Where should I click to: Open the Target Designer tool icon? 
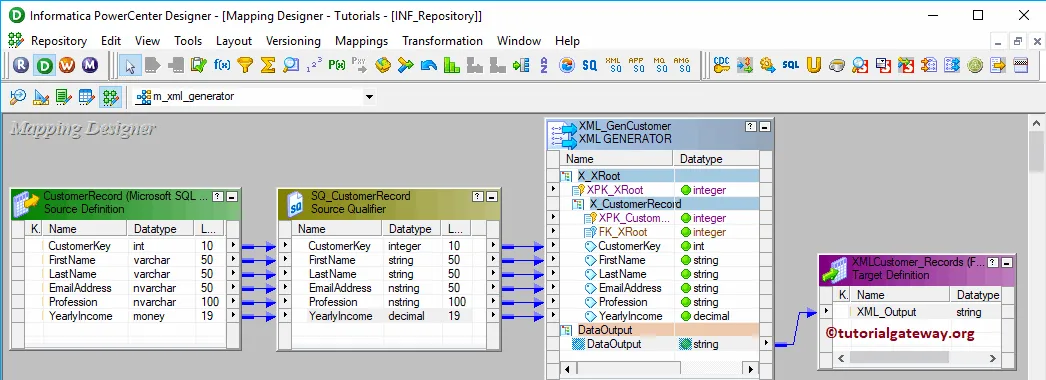tap(41, 97)
